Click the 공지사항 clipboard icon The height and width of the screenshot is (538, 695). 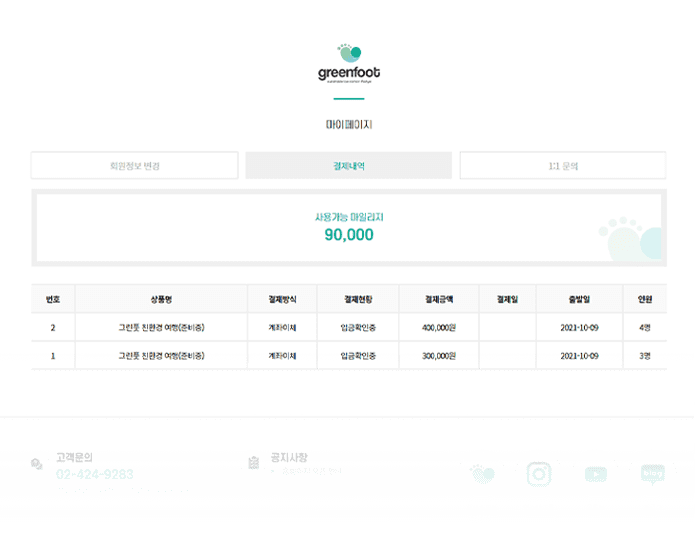[x=253, y=463]
